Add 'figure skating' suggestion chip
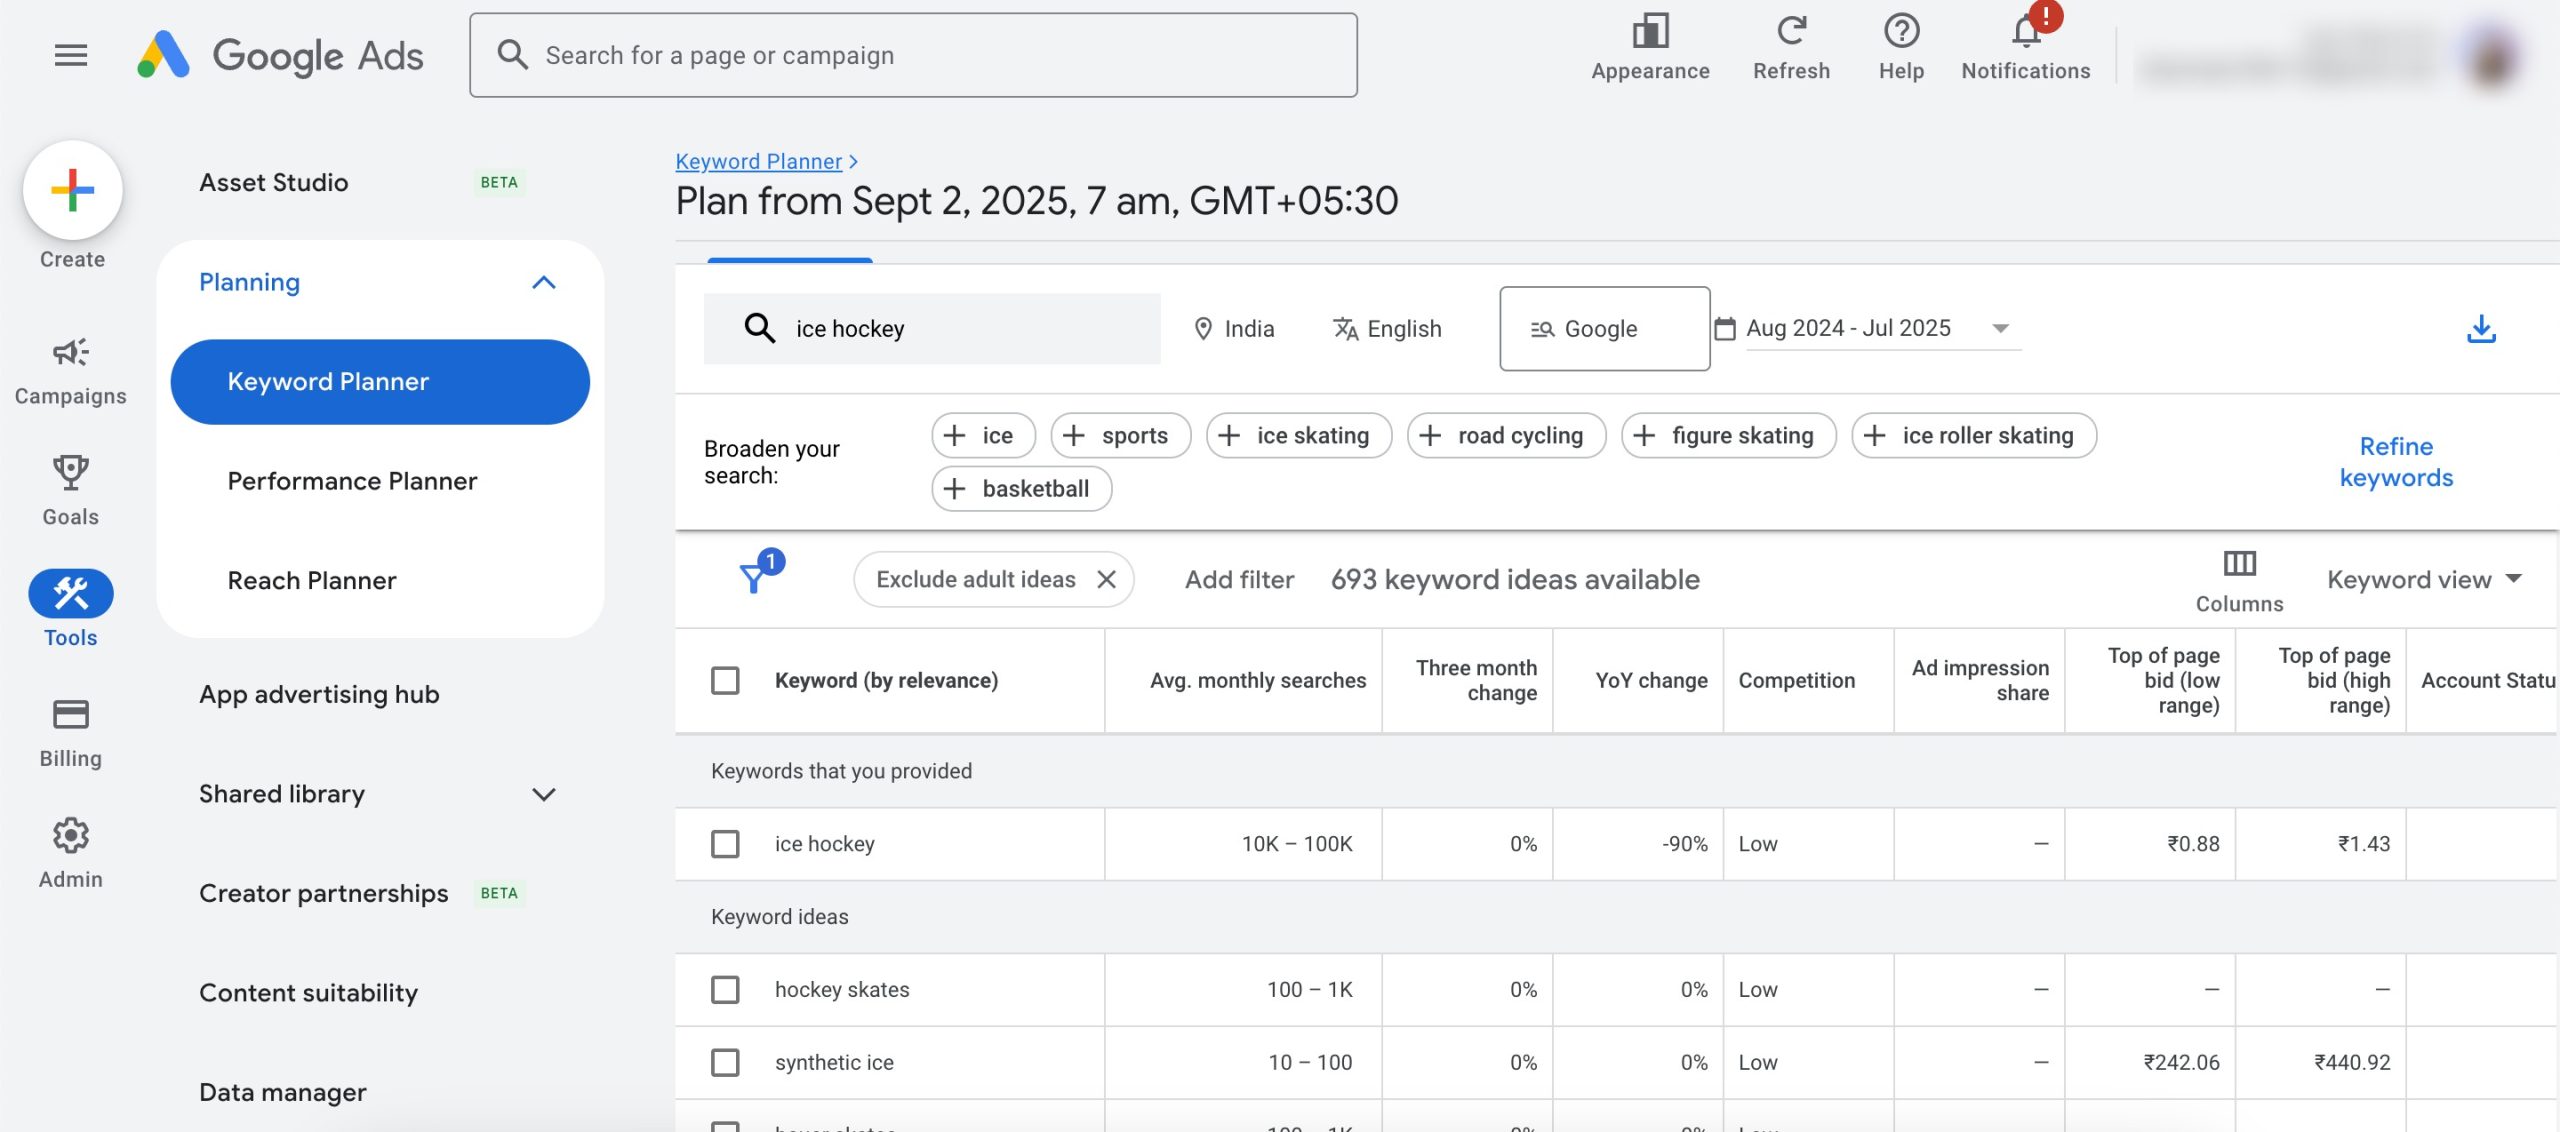The width and height of the screenshot is (2560, 1132). (1728, 436)
